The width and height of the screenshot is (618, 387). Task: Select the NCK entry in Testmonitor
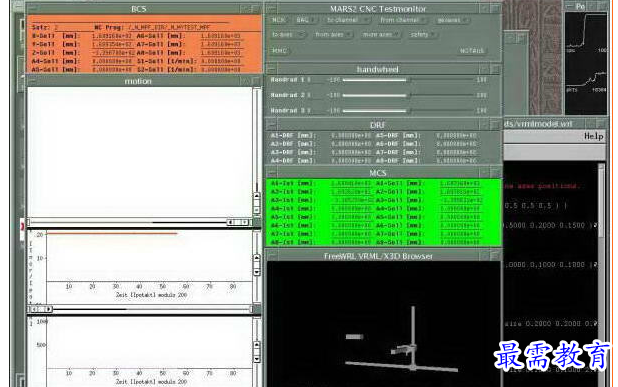(x=279, y=20)
